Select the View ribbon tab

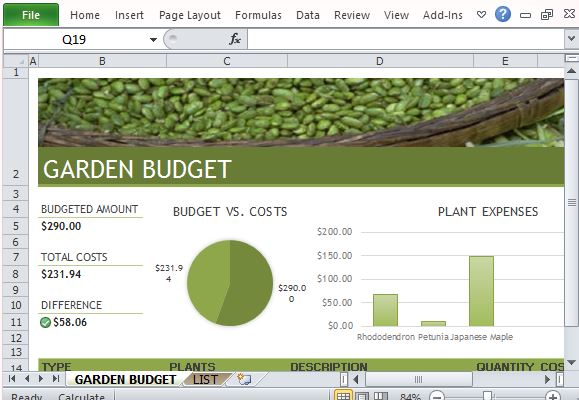pos(396,15)
